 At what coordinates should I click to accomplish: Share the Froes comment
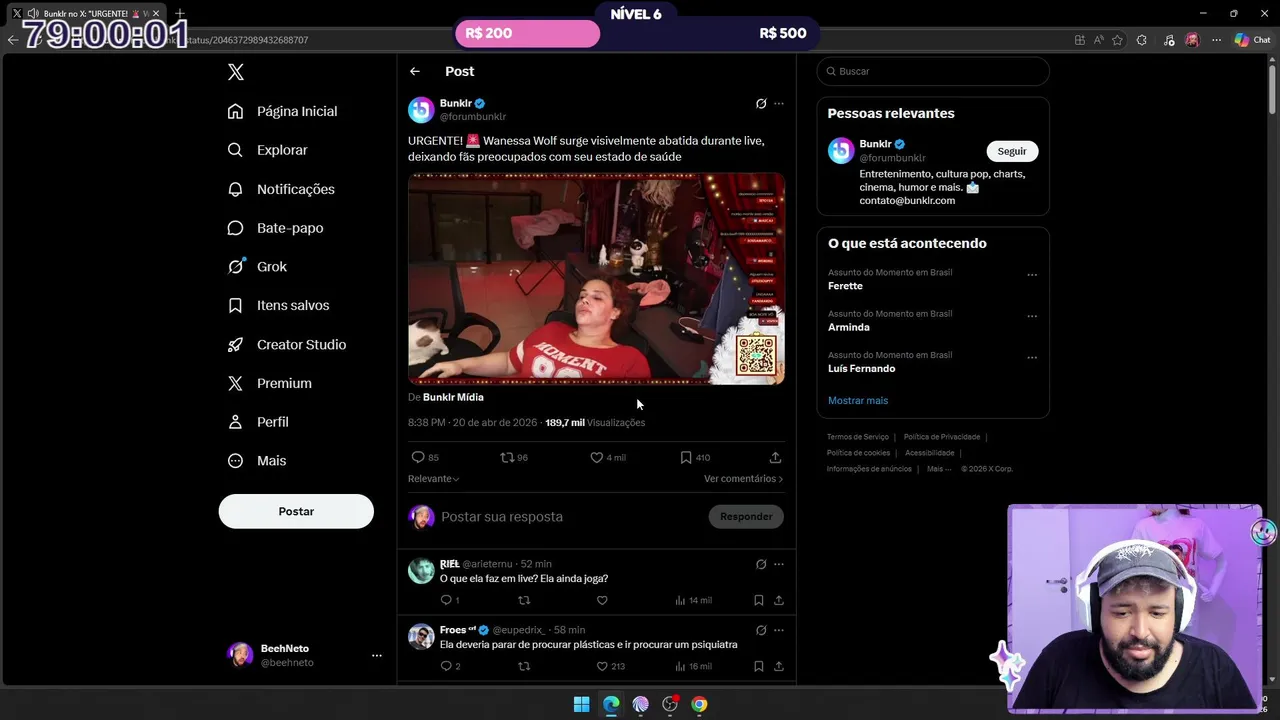779,666
